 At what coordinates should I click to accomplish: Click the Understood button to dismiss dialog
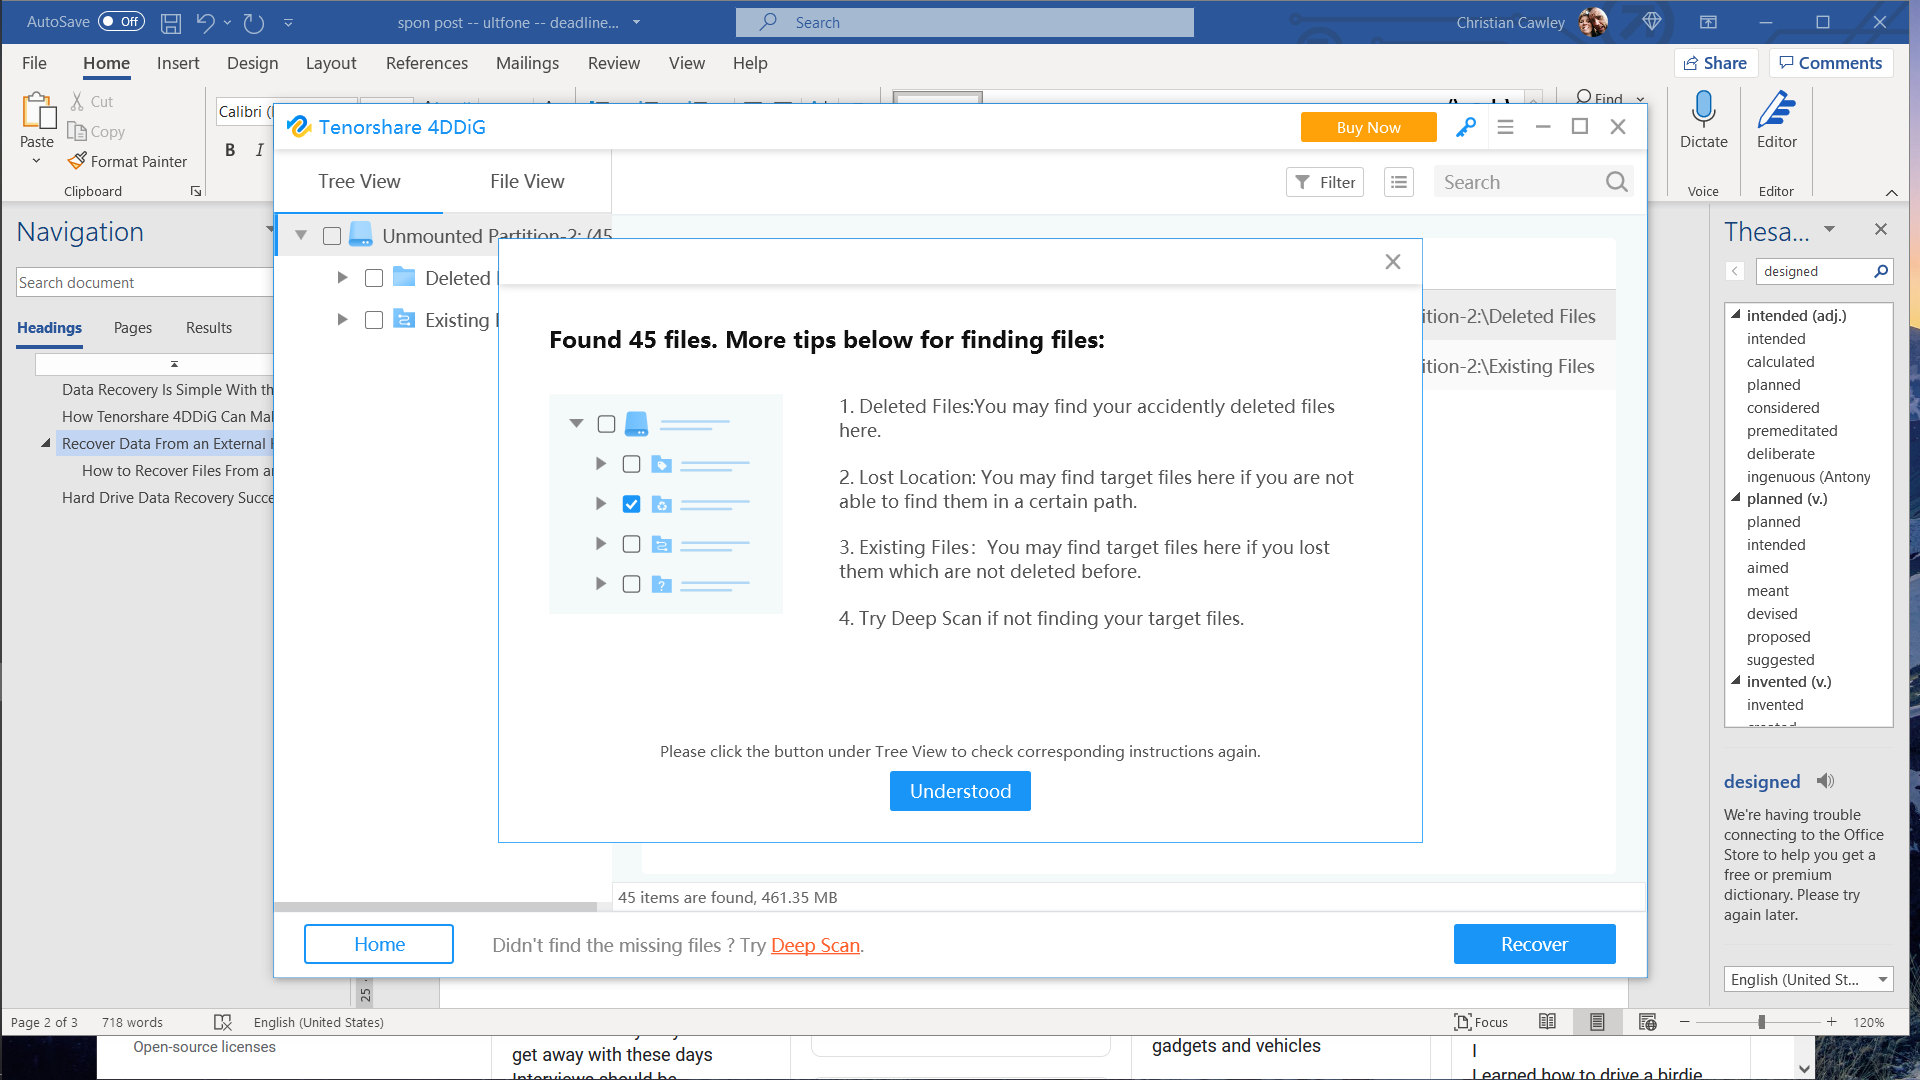pyautogui.click(x=960, y=790)
